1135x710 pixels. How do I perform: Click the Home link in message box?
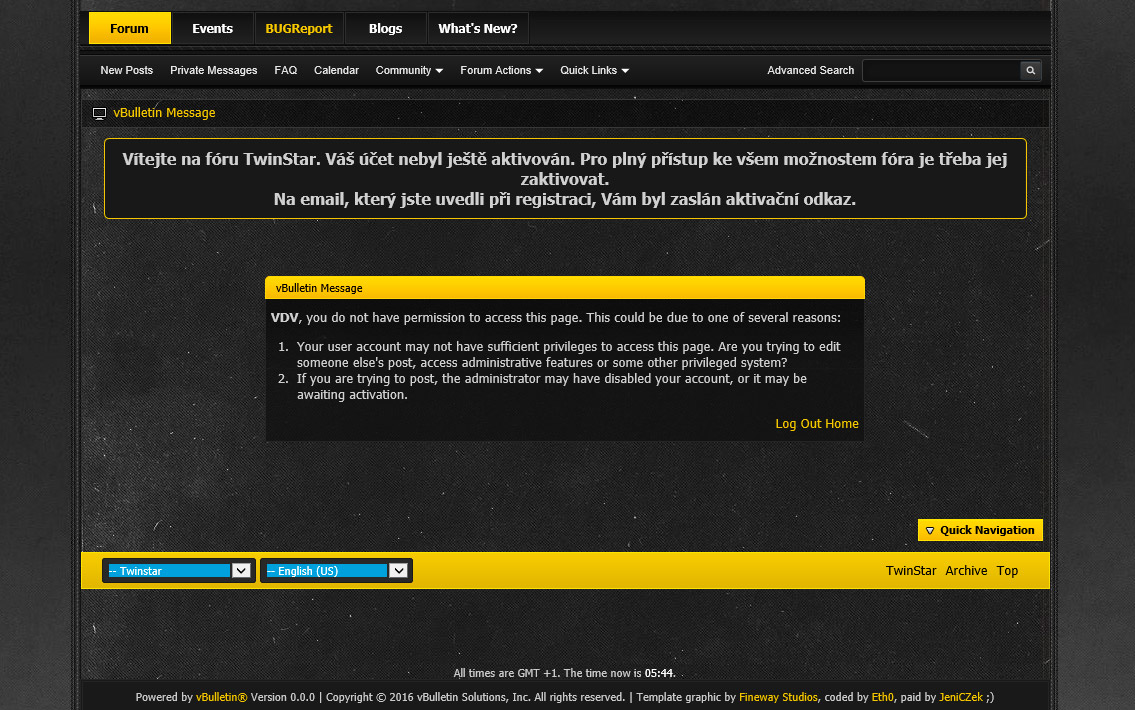click(x=842, y=424)
